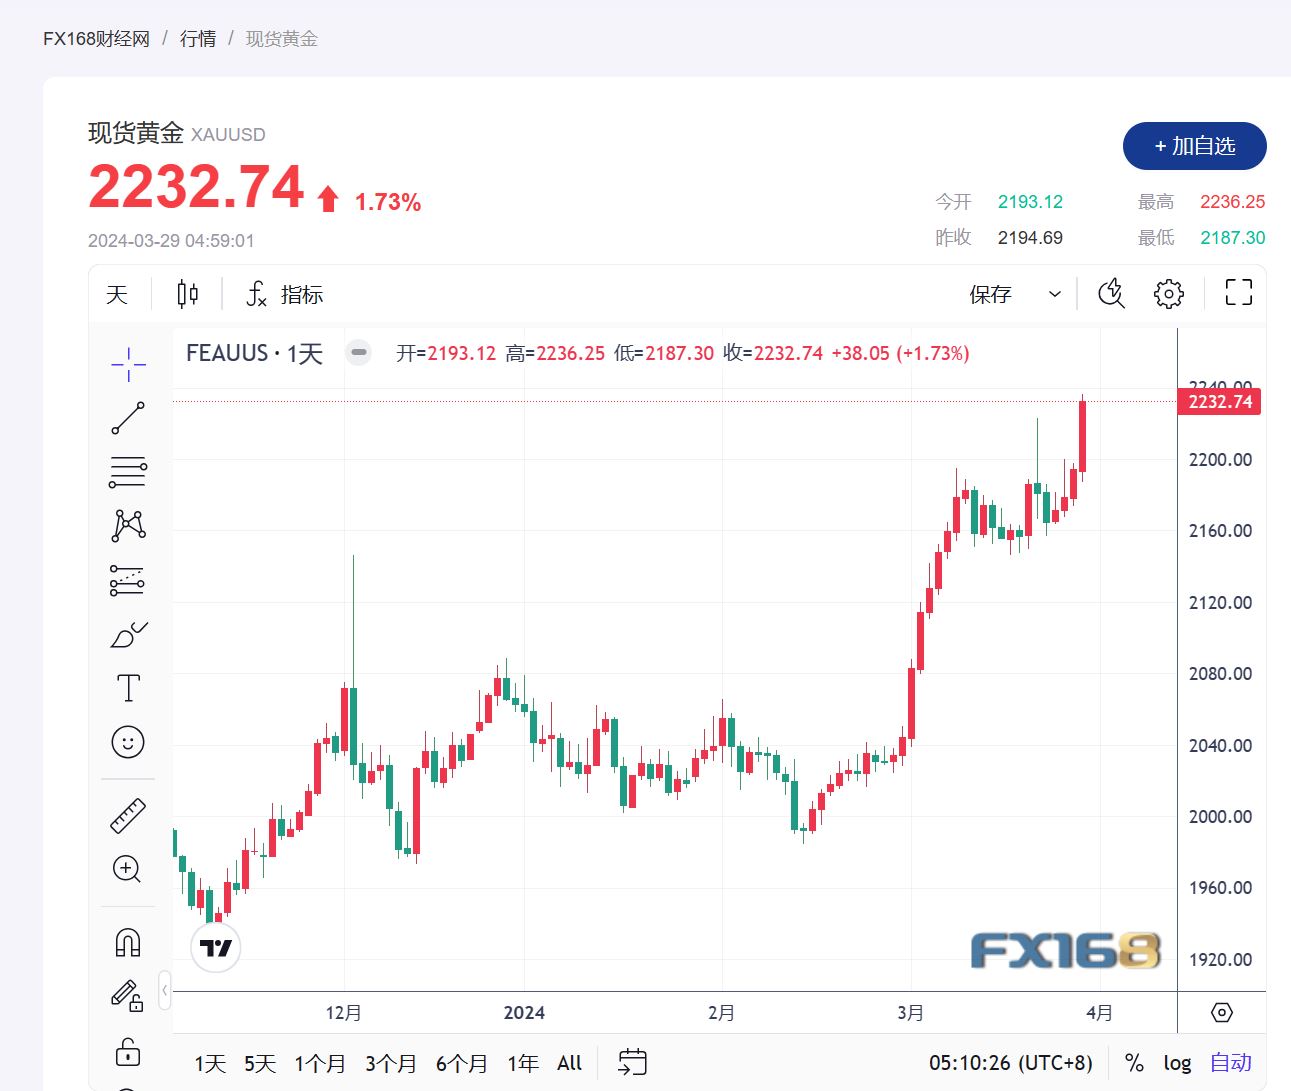Click the 加自选 watchlist button
Viewport: 1291px width, 1091px height.
[1194, 146]
